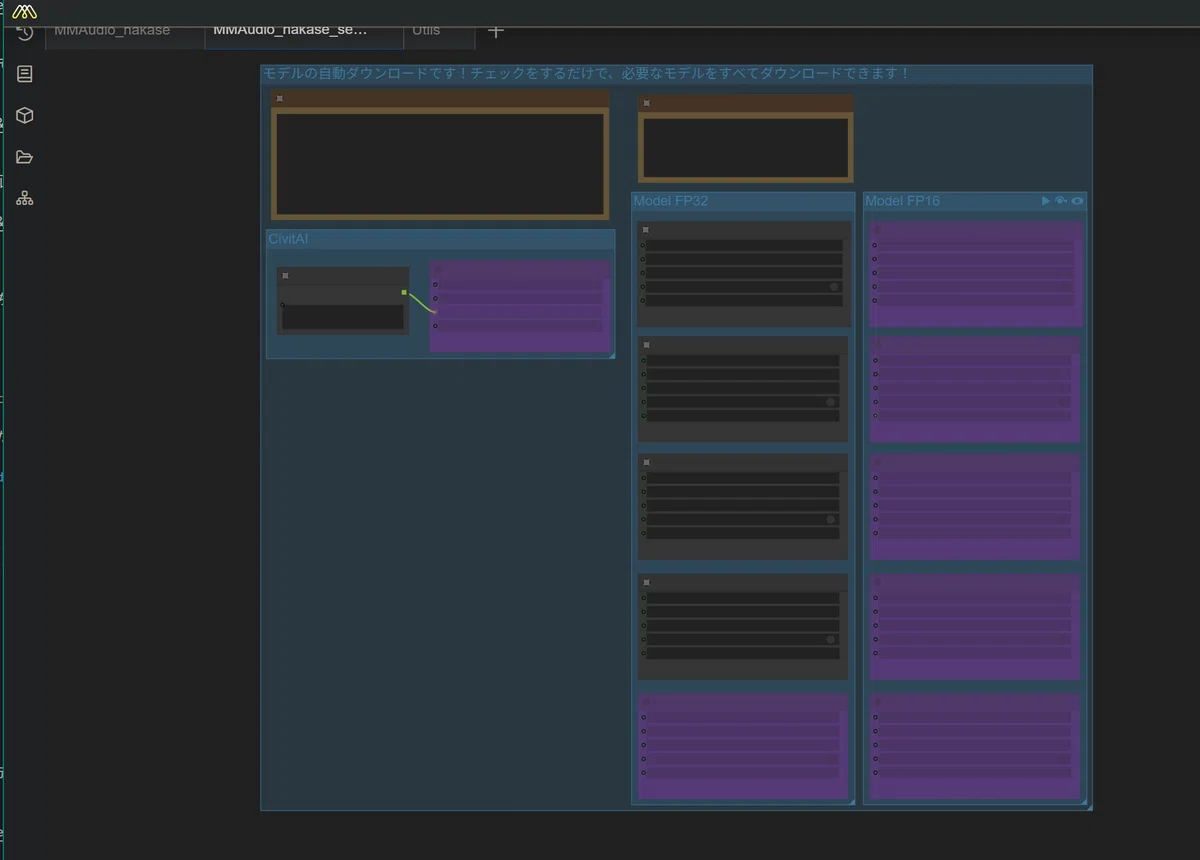The width and height of the screenshot is (1200, 860).
Task: Add a new workflow tab with plus
Action: click(x=495, y=31)
